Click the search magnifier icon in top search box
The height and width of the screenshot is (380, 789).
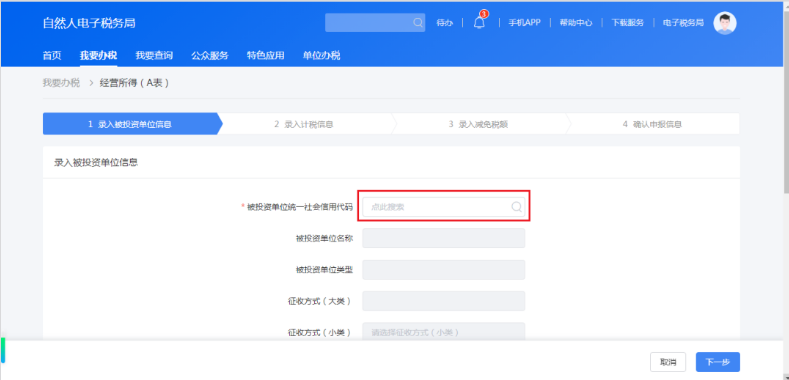(418, 23)
